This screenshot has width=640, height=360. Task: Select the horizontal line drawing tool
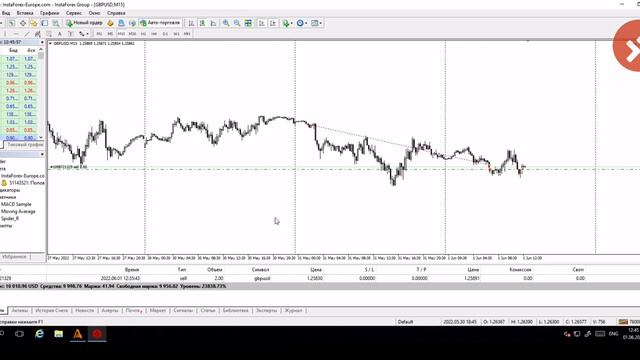tap(16, 34)
